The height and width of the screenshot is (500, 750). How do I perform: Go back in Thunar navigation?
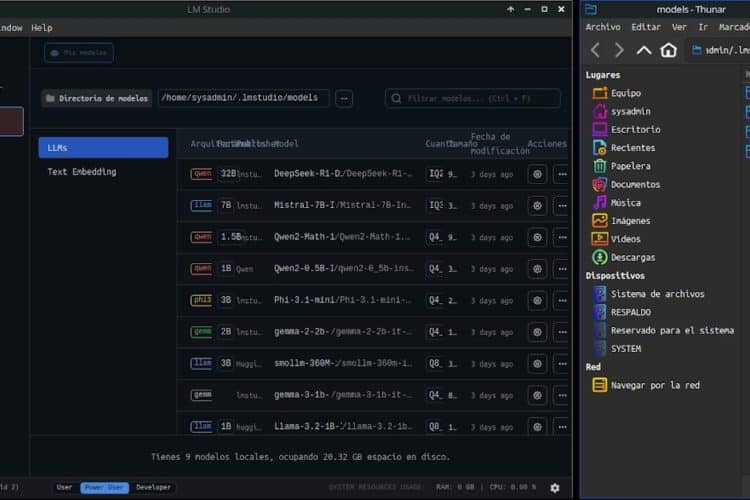click(x=595, y=50)
